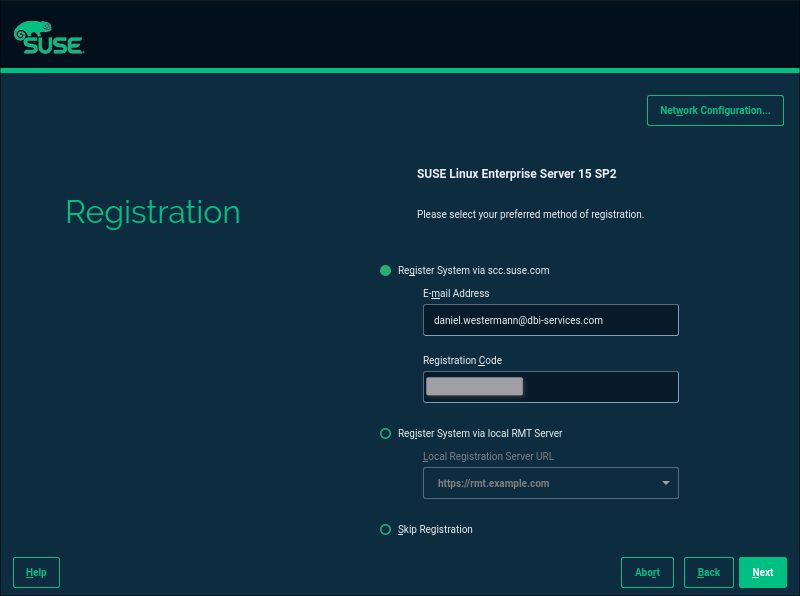Screen dimensions: 800x596
Task: Go Back to the previous step
Action: (x=709, y=573)
